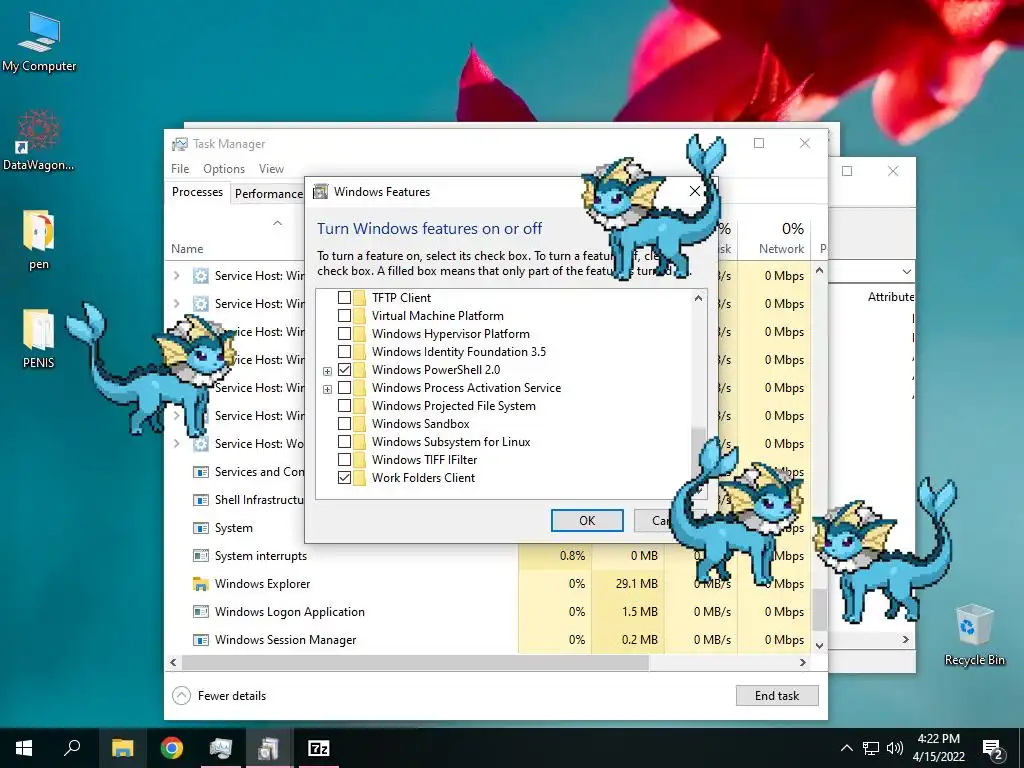Click Task Manager horizontal scrollbar thumb
This screenshot has height=768, width=1024.
(415, 662)
